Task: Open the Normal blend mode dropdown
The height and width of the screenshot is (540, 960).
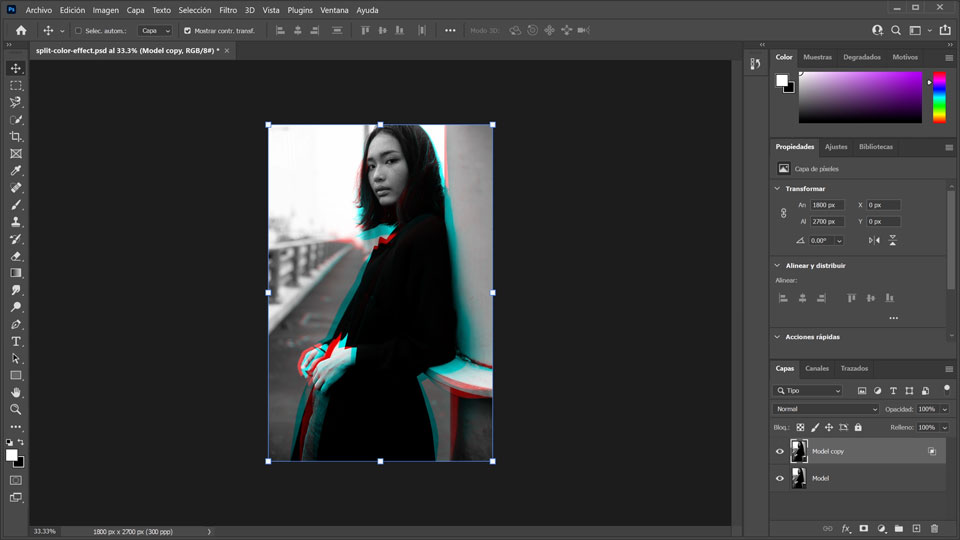Action: tap(826, 409)
